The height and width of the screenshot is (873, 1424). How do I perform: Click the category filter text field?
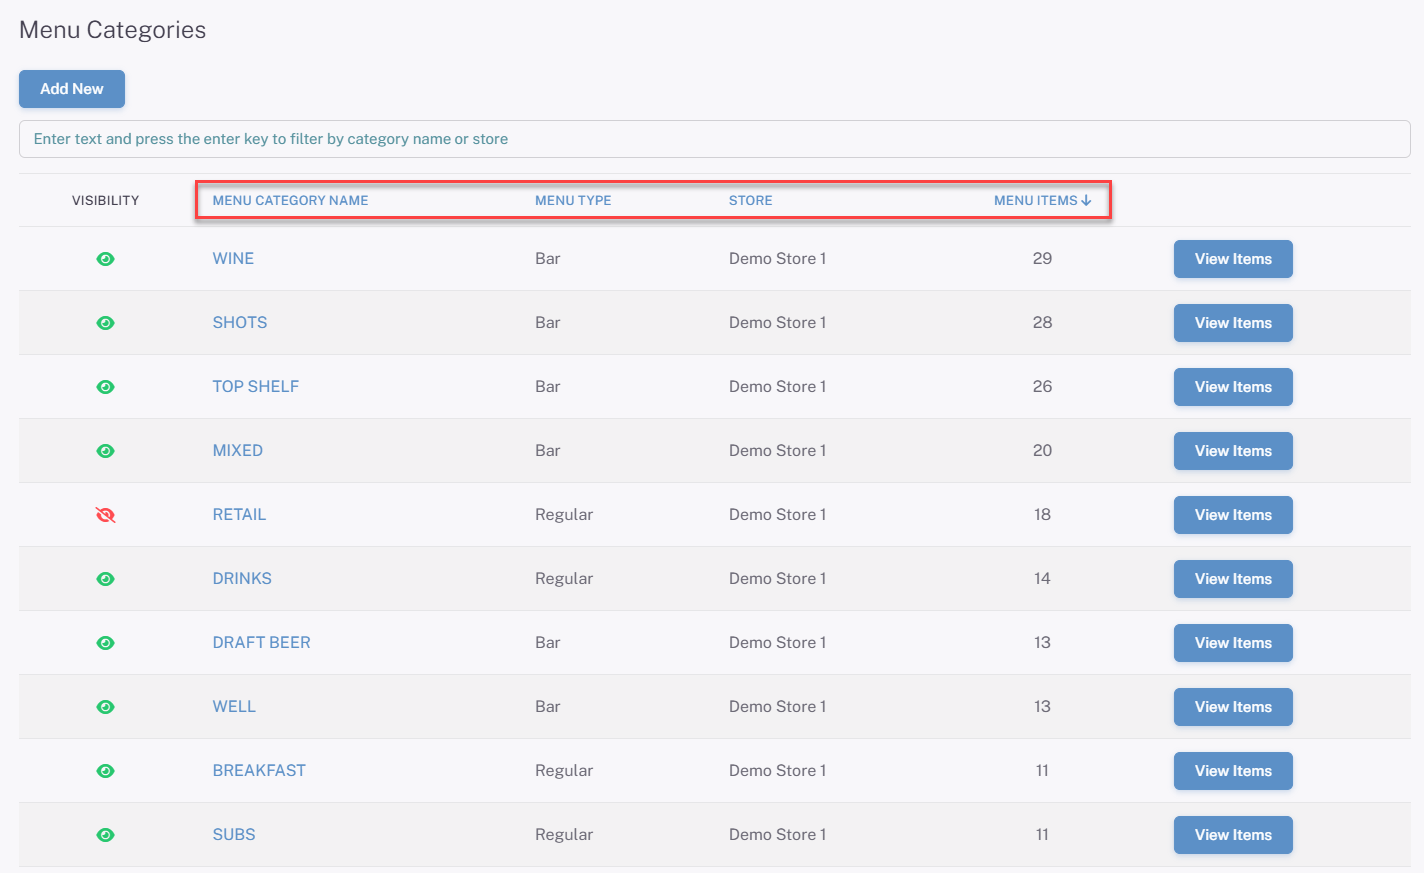pos(714,139)
